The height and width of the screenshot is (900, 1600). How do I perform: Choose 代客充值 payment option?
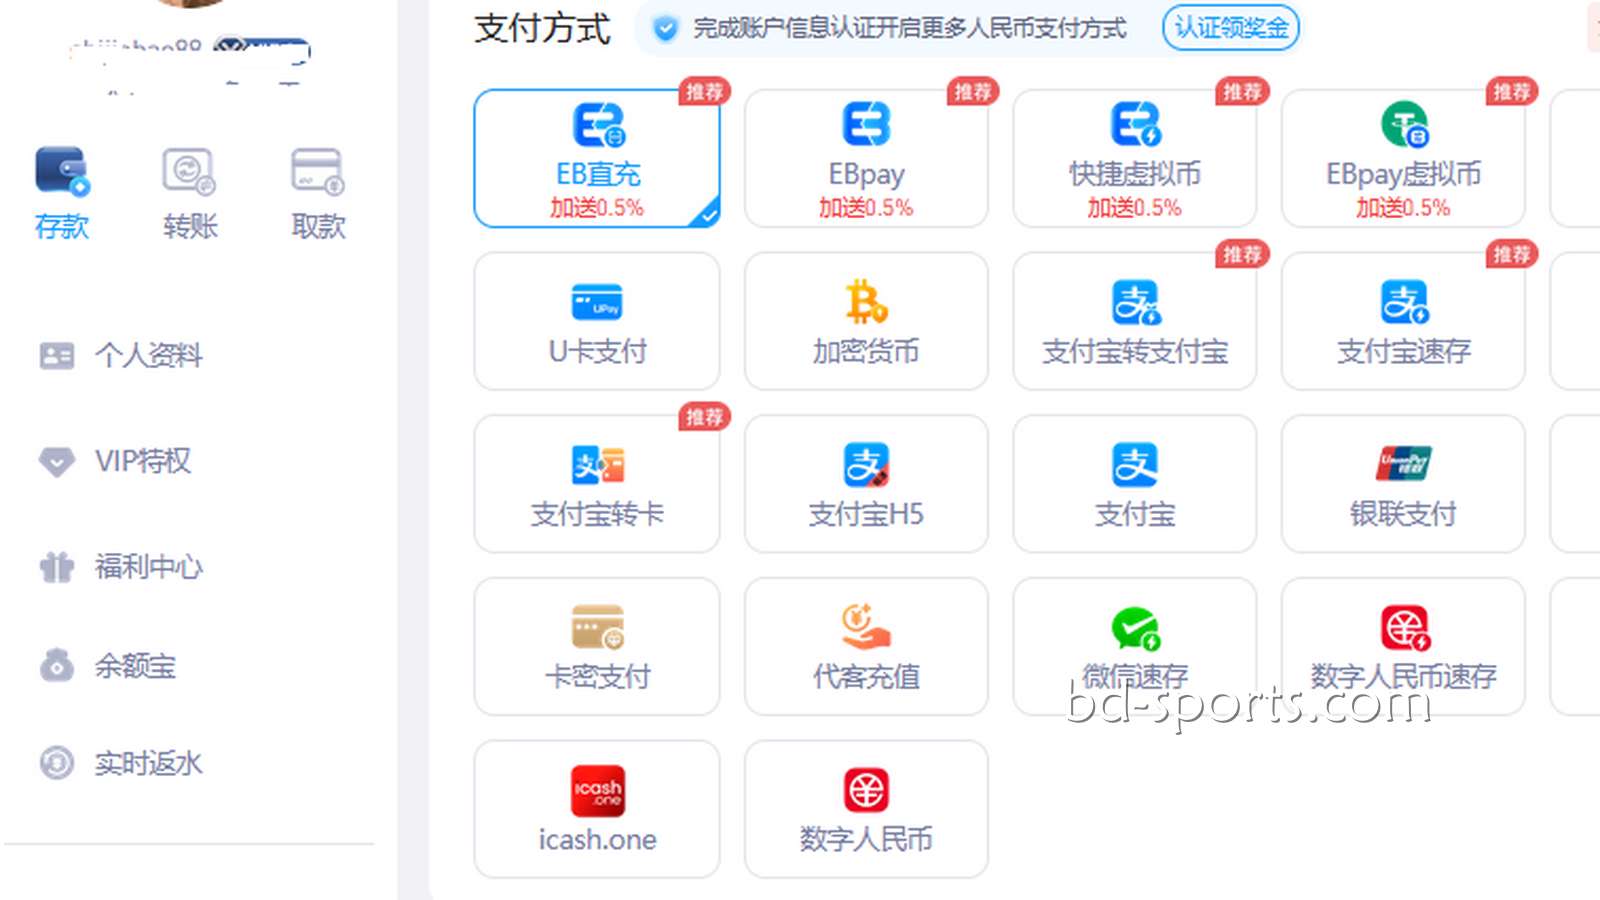pyautogui.click(x=866, y=646)
